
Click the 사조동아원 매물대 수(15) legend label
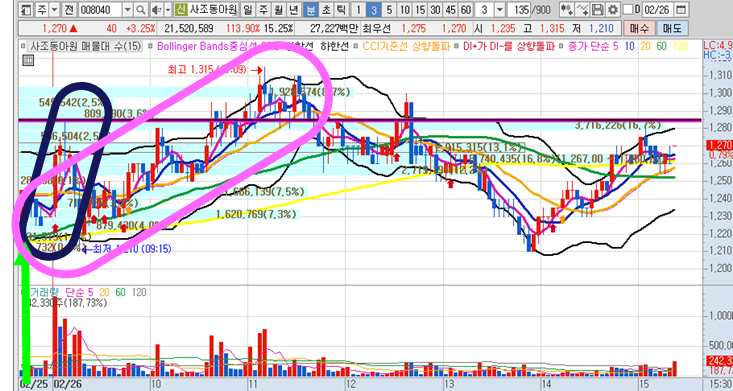(x=85, y=46)
